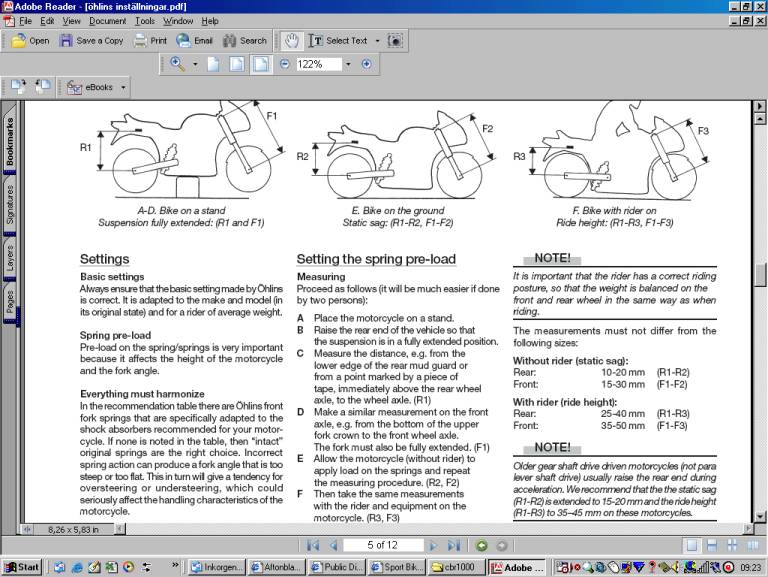Image resolution: width=768 pixels, height=577 pixels.
Task: Open the Signatures side tab
Action: [10, 205]
